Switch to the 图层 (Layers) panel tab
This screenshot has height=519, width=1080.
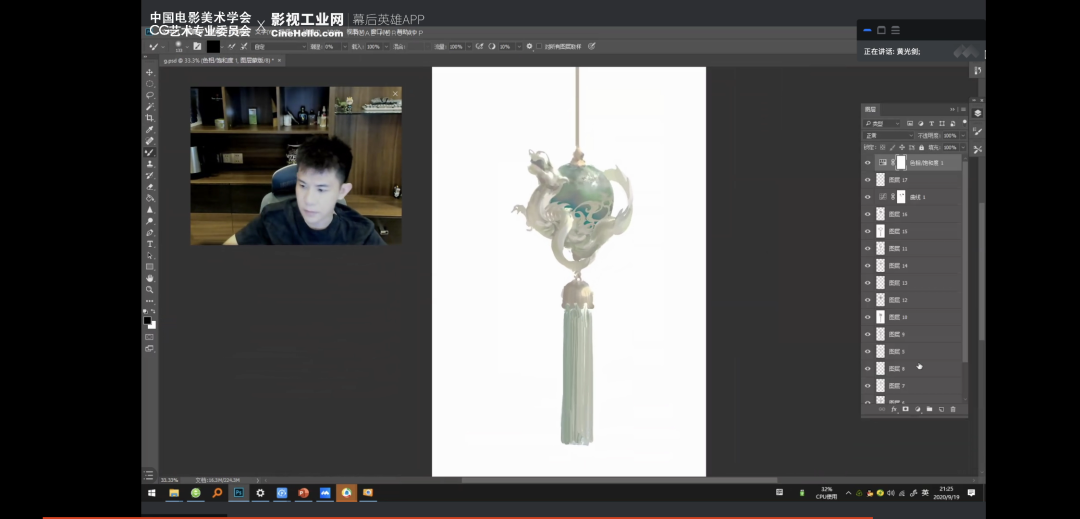point(870,109)
